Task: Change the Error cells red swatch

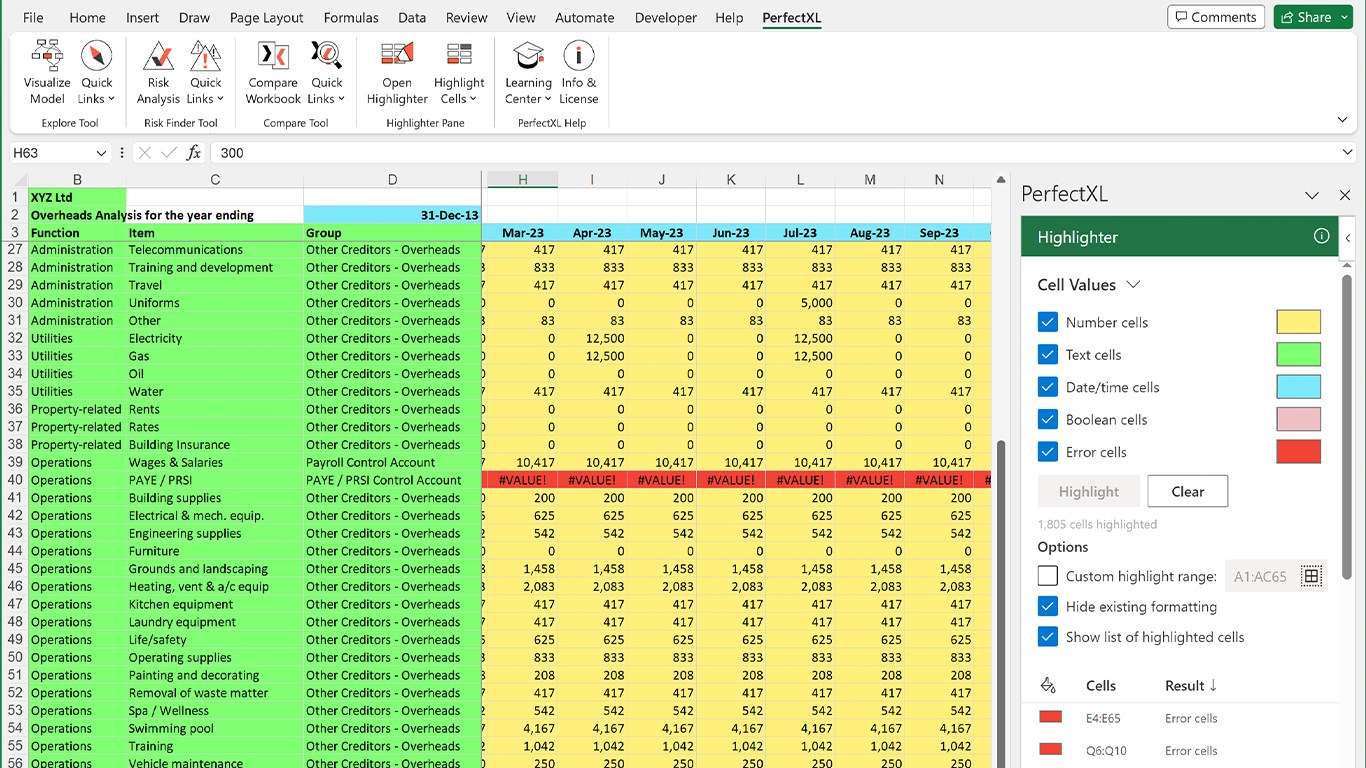Action: [1299, 451]
